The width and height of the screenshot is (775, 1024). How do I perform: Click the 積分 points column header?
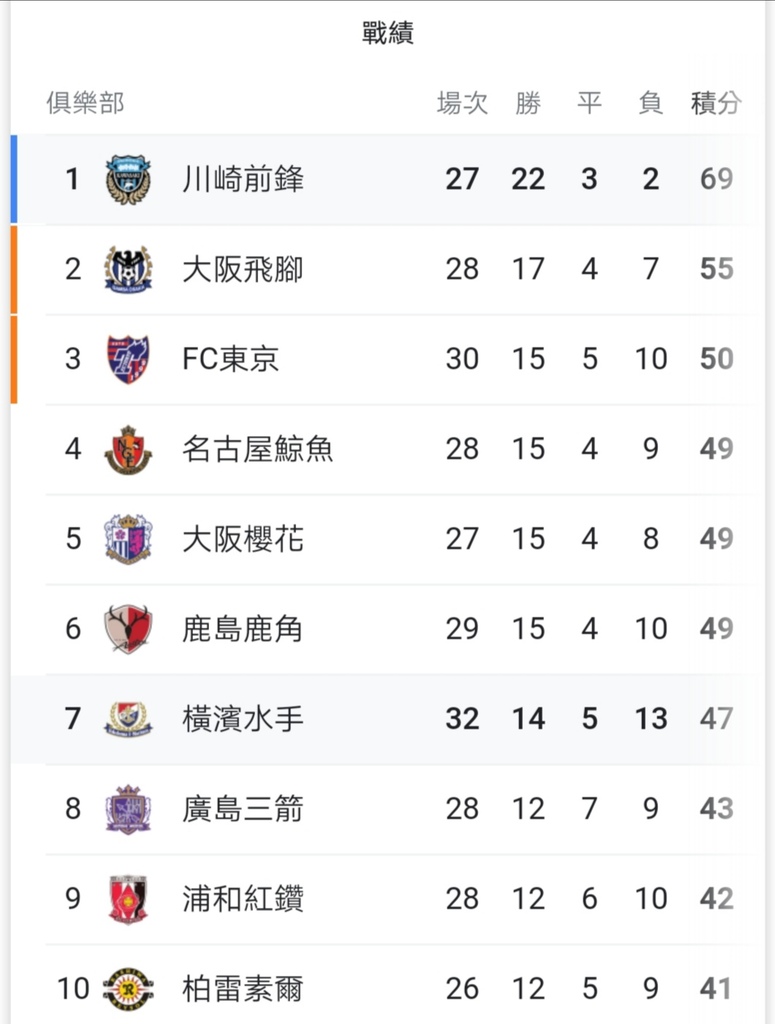(x=716, y=103)
